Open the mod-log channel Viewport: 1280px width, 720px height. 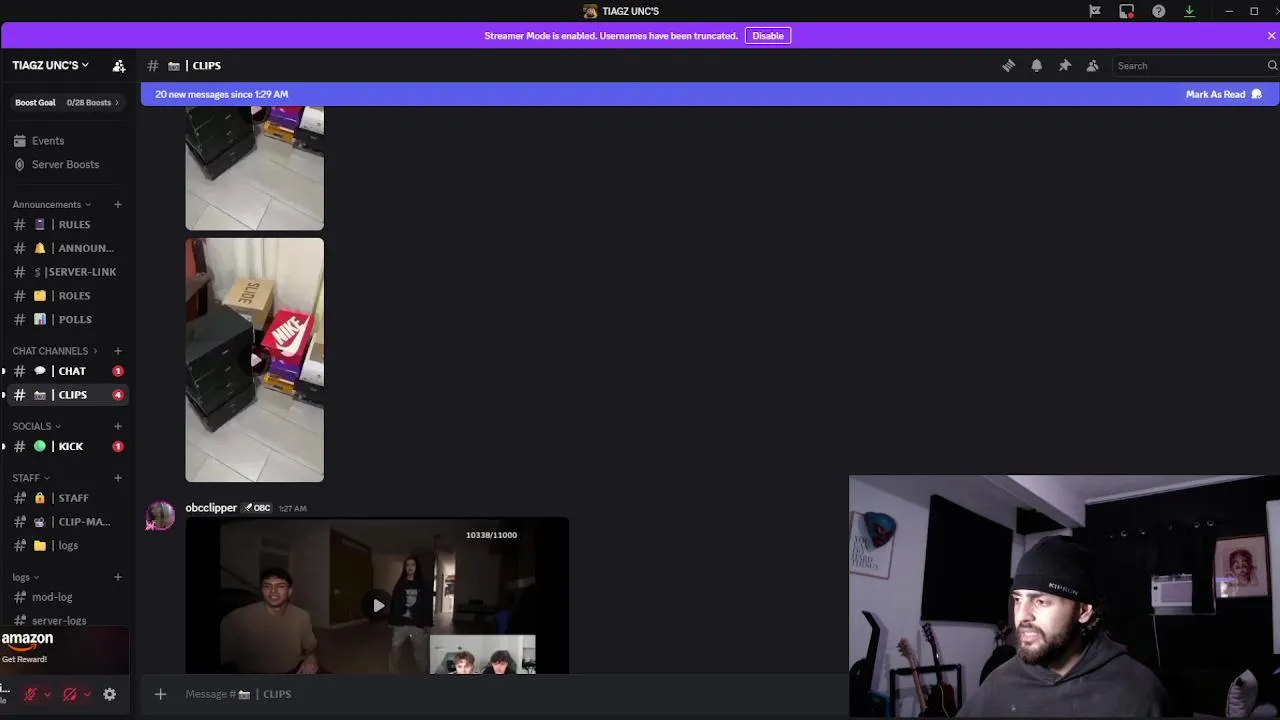67,597
